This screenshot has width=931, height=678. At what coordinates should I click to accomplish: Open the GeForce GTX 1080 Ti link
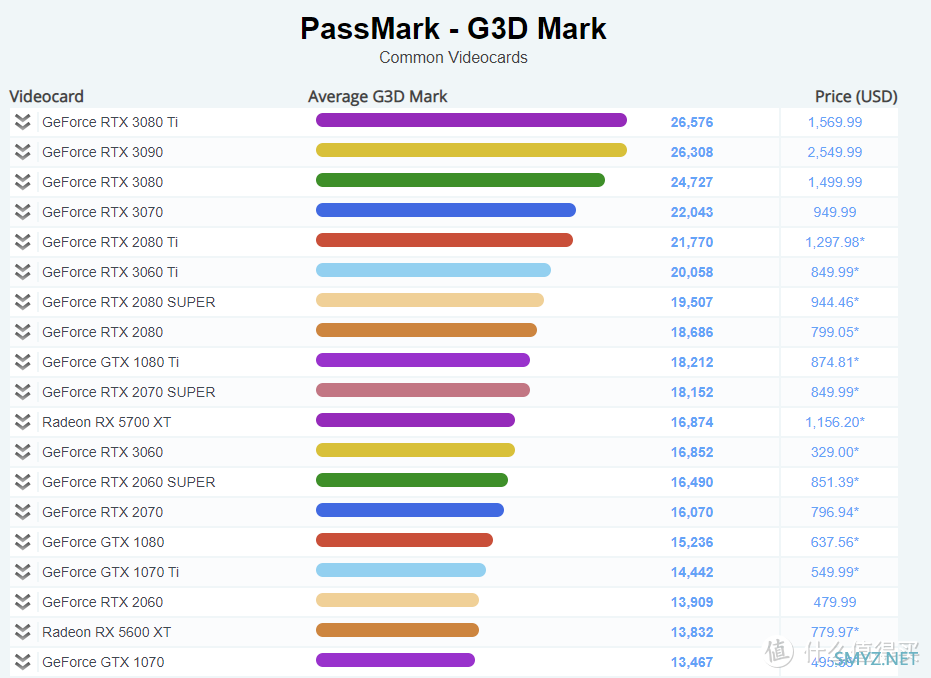110,362
